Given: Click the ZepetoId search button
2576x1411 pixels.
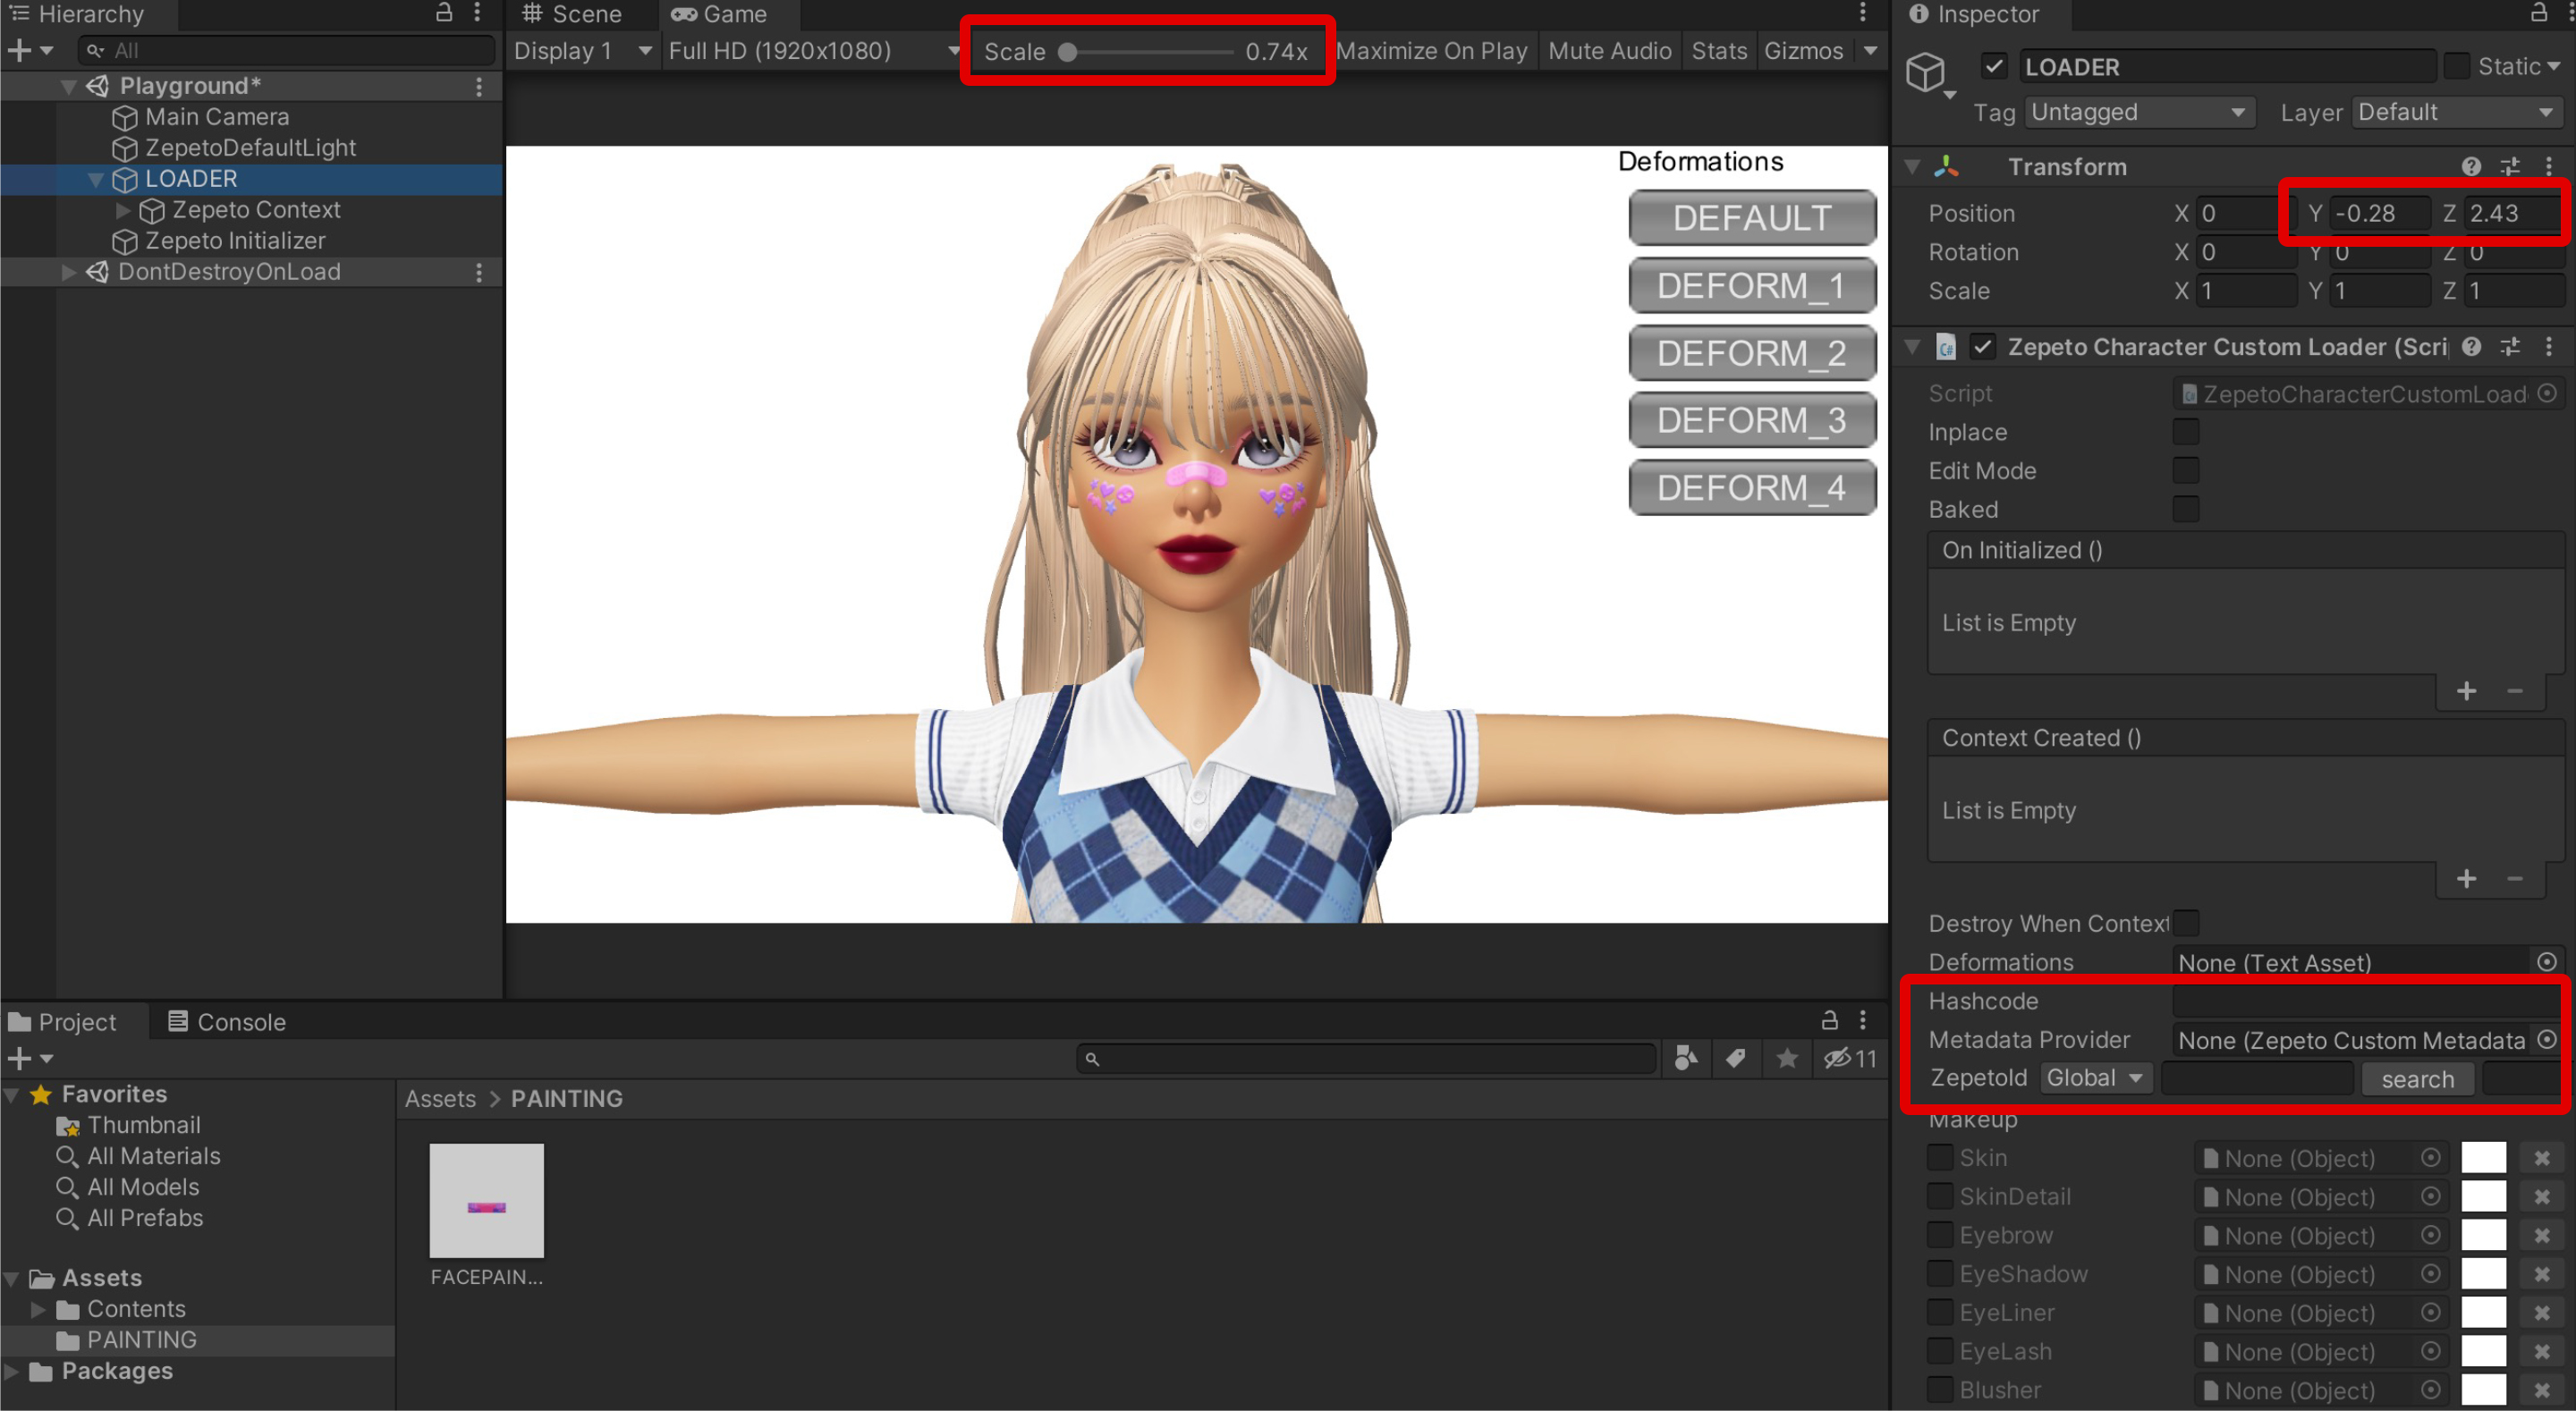Looking at the screenshot, I should click(2417, 1079).
